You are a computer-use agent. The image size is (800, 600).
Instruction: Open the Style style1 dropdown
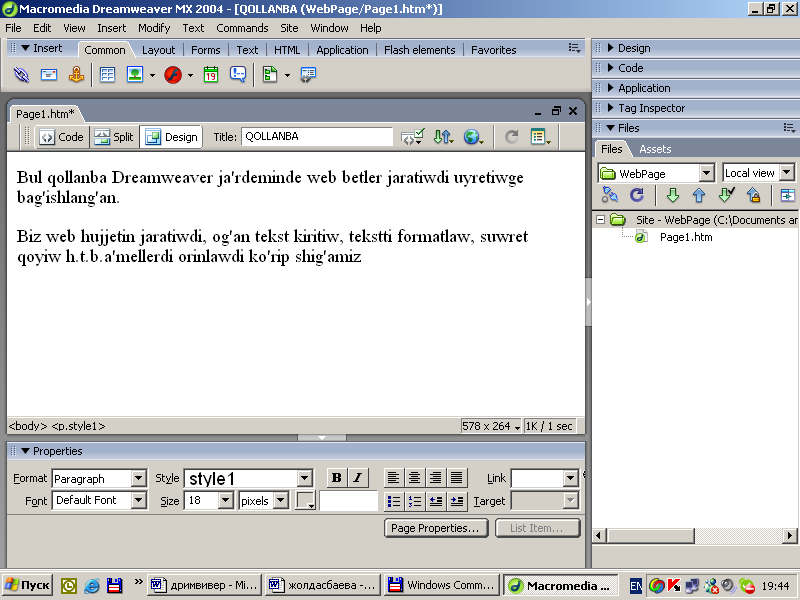pos(305,479)
